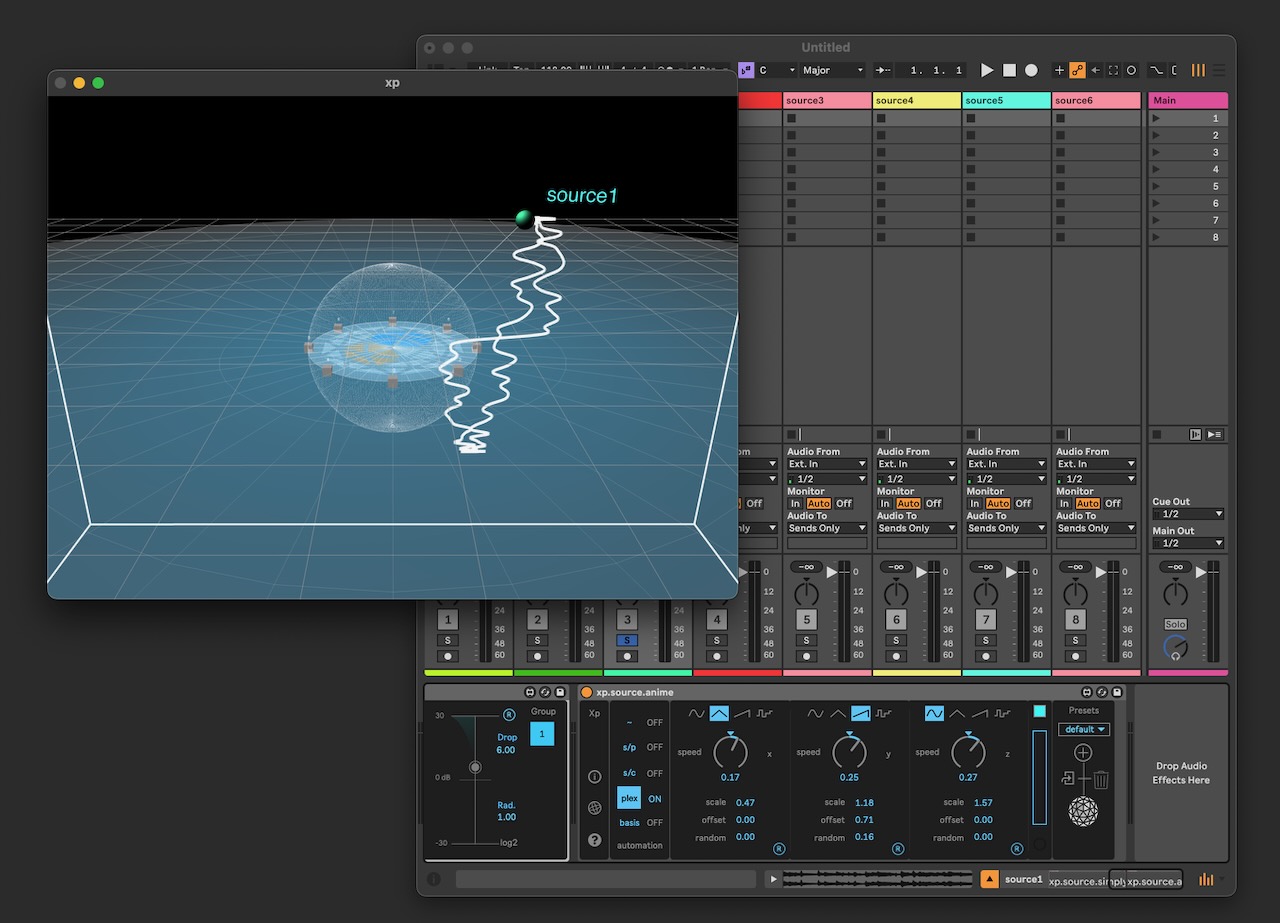This screenshot has height=923, width=1280.
Task: Click the question mark help icon
Action: point(595,840)
